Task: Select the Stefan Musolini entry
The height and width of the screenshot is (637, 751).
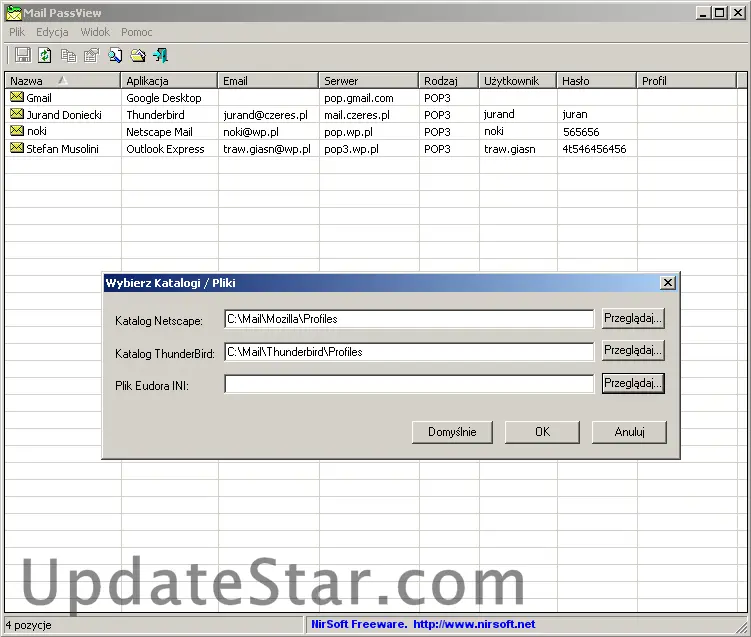Action: tap(62, 149)
